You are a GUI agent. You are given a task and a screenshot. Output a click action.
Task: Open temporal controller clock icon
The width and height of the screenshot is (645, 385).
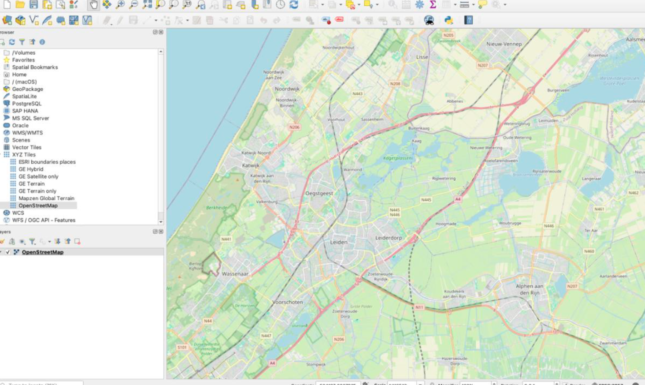click(280, 5)
